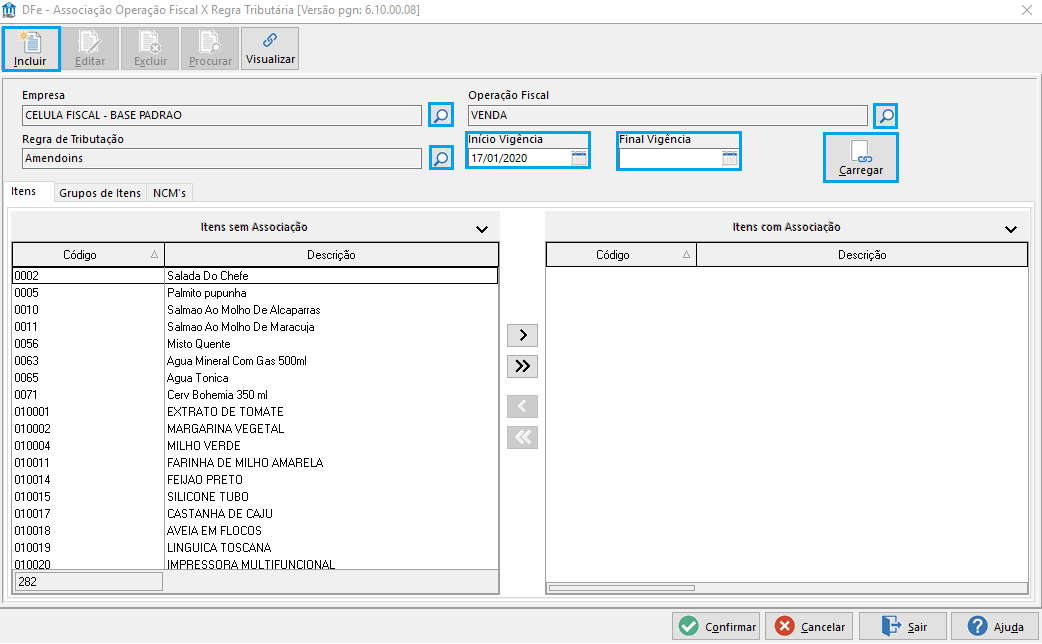
Task: Select the FEIJAO PRETO row
Action: 255,480
